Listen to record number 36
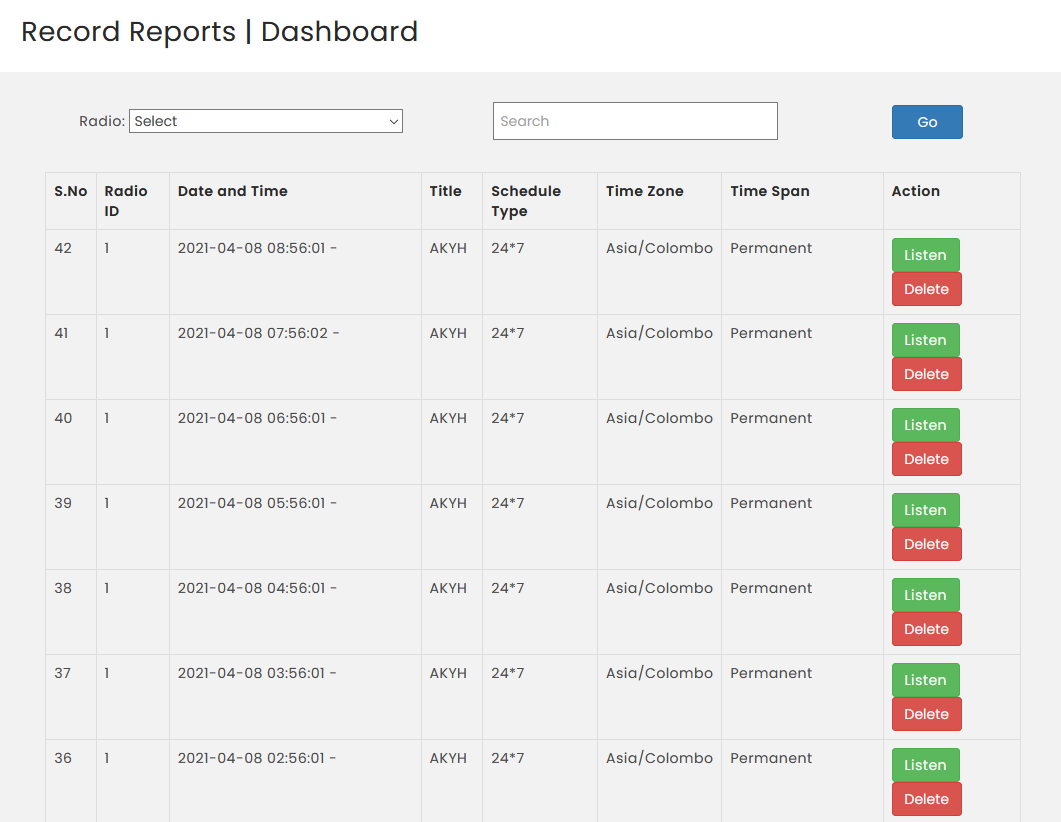The width and height of the screenshot is (1061, 822). tap(925, 765)
